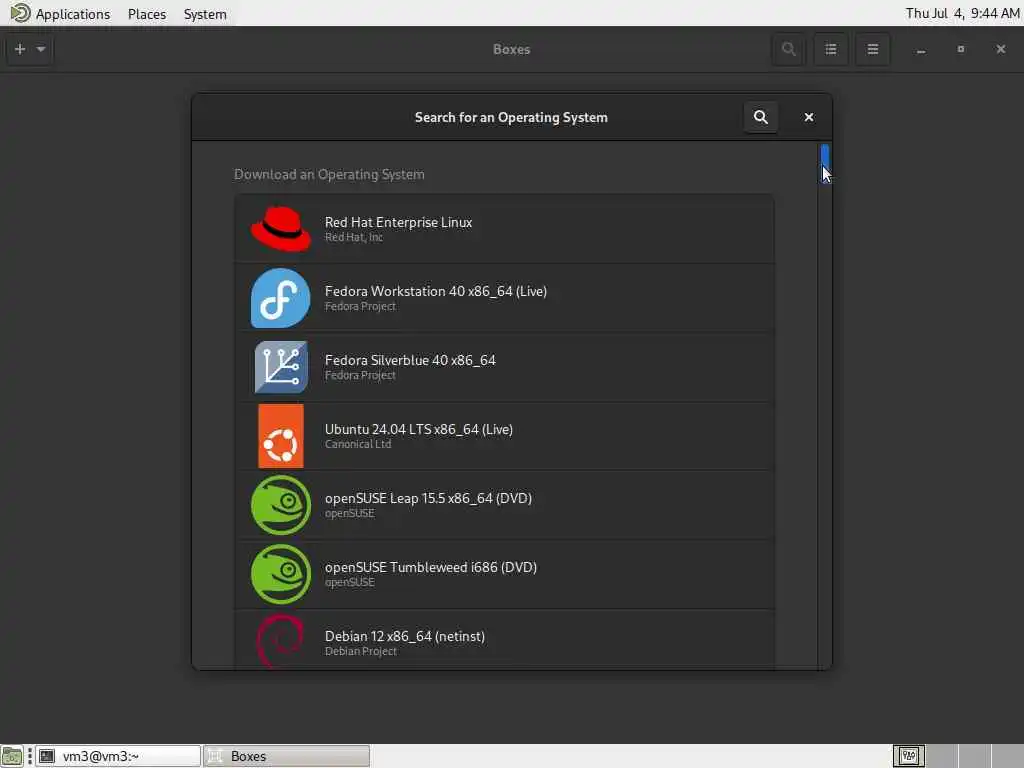Open search in the operating system dialog
1024x768 pixels.
coord(761,117)
